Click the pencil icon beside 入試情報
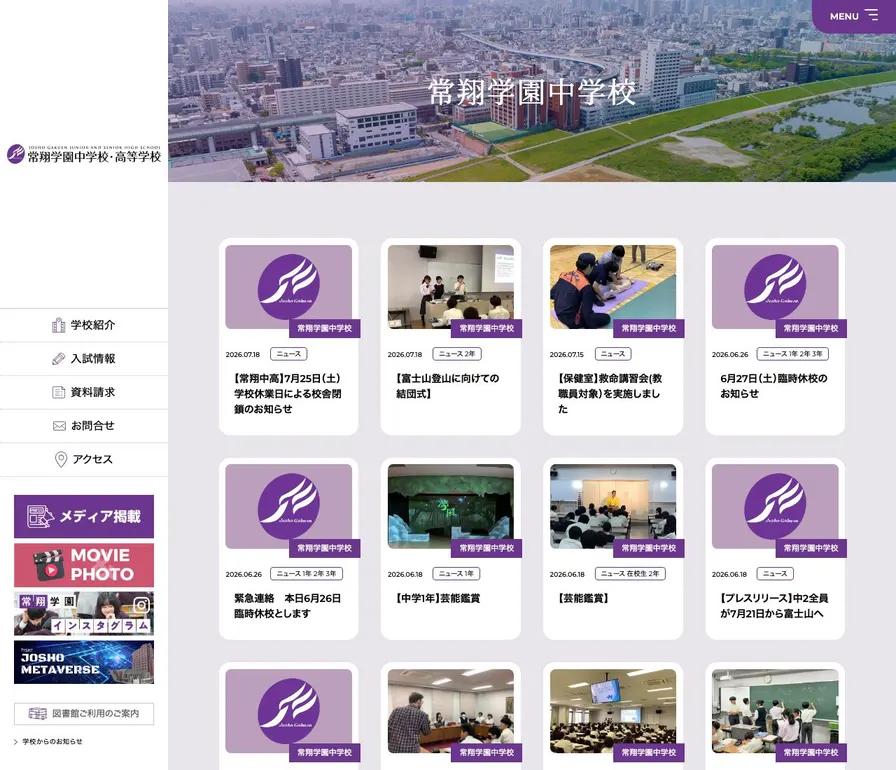Image resolution: width=896 pixels, height=770 pixels. click(x=58, y=359)
